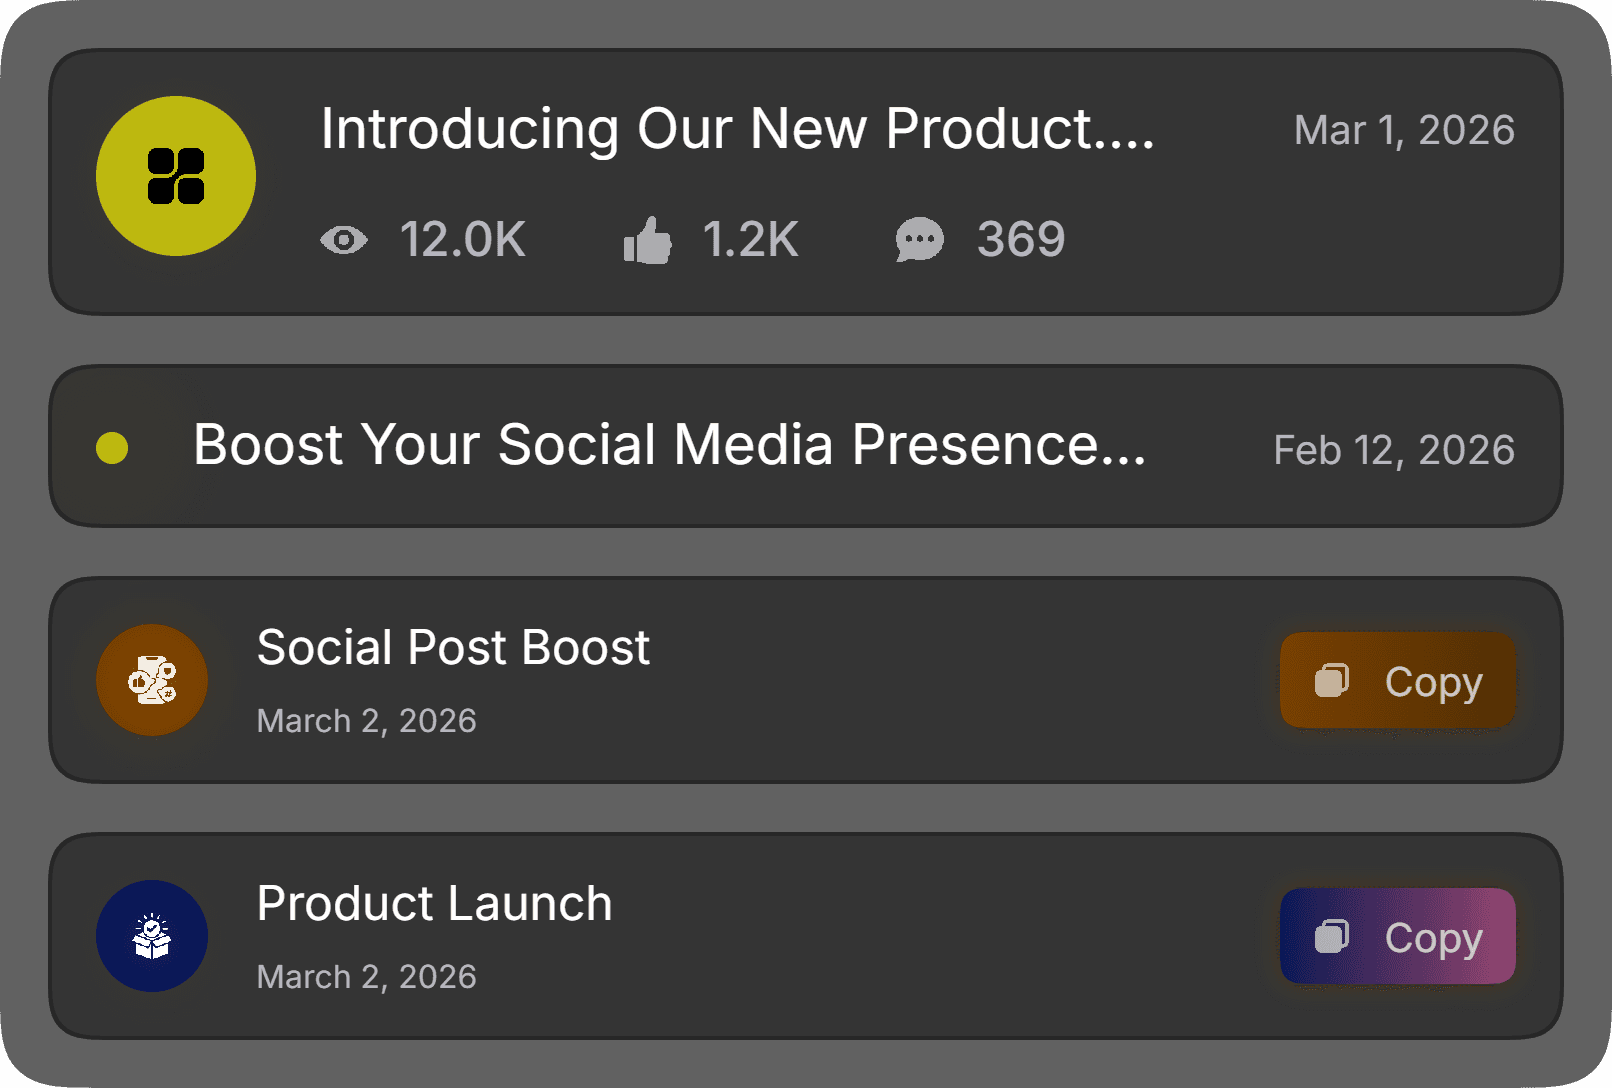Click the 12.0K views count
Viewport: 1612px width, 1088px height.
pos(463,239)
